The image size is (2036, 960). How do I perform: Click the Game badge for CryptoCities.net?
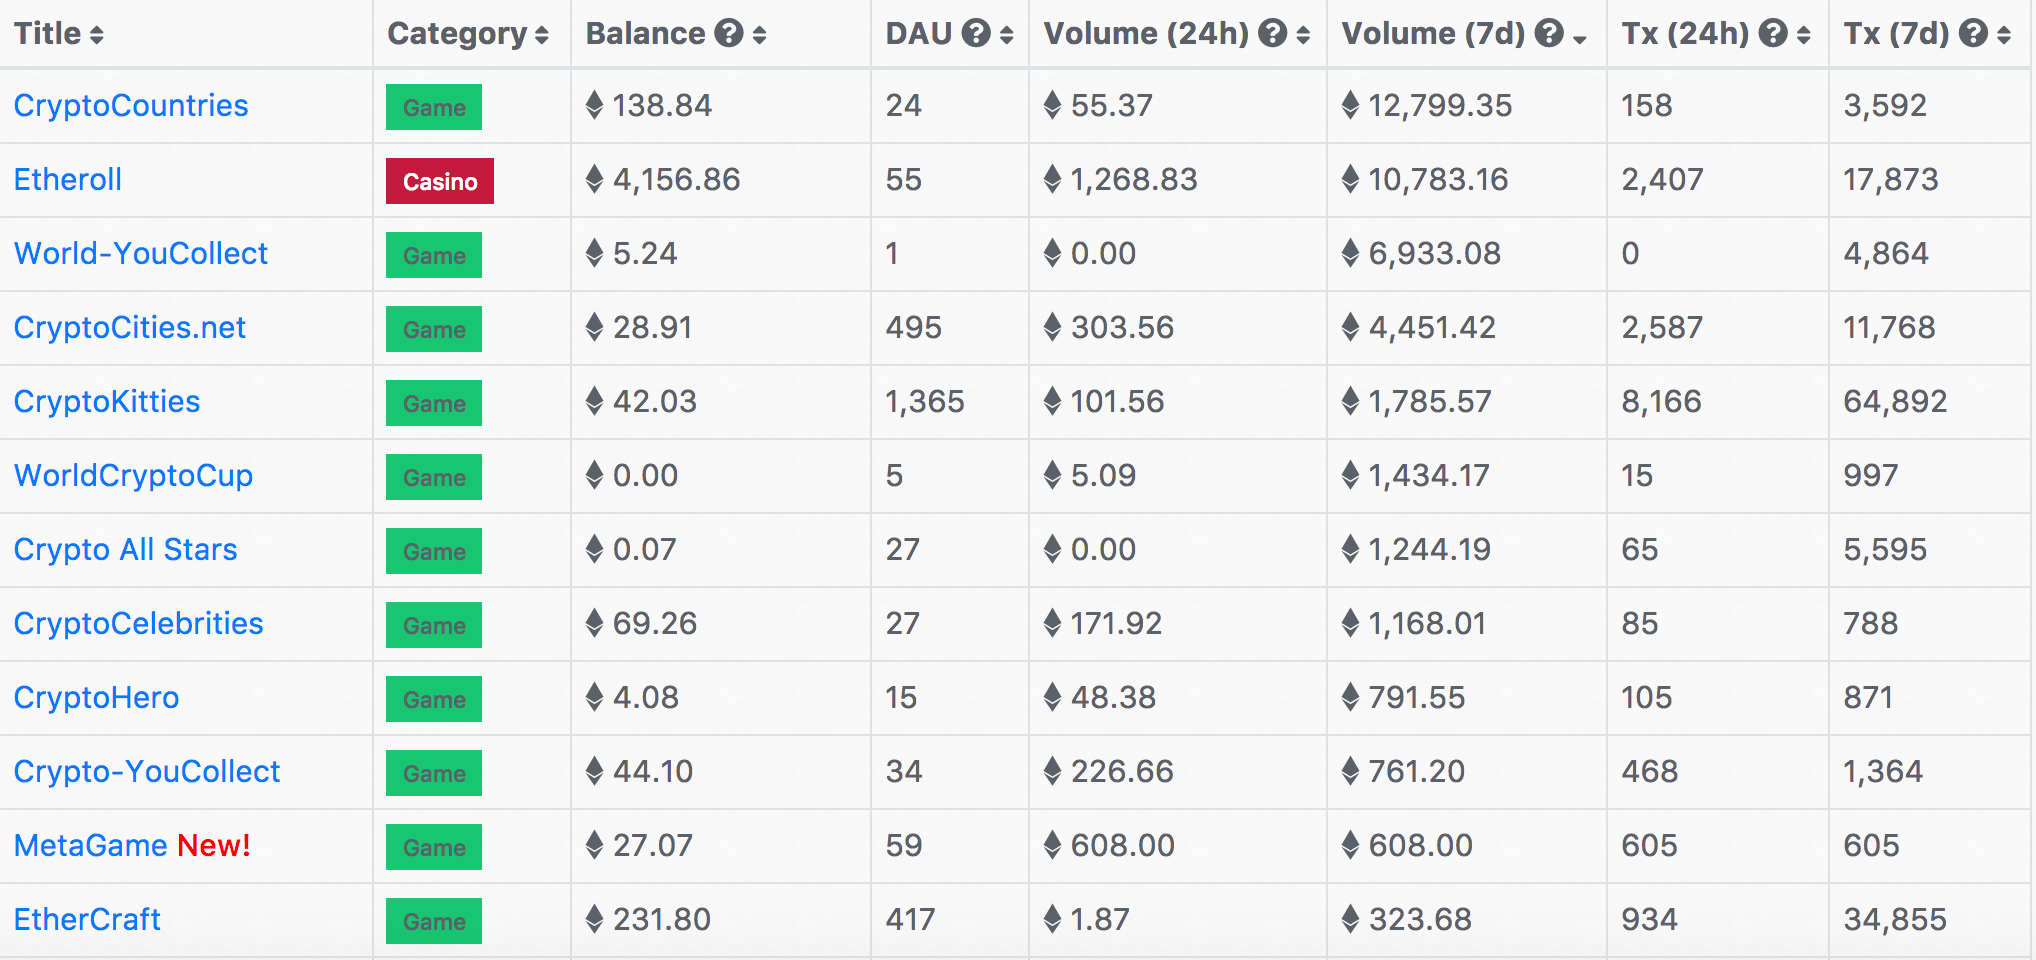[434, 329]
